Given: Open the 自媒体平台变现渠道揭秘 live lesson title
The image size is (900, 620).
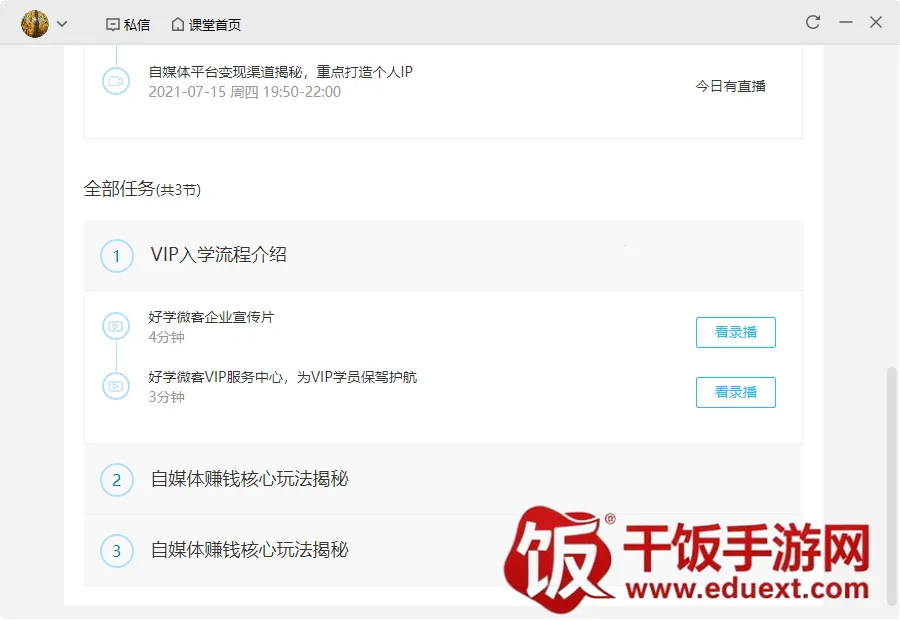Looking at the screenshot, I should pyautogui.click(x=281, y=72).
